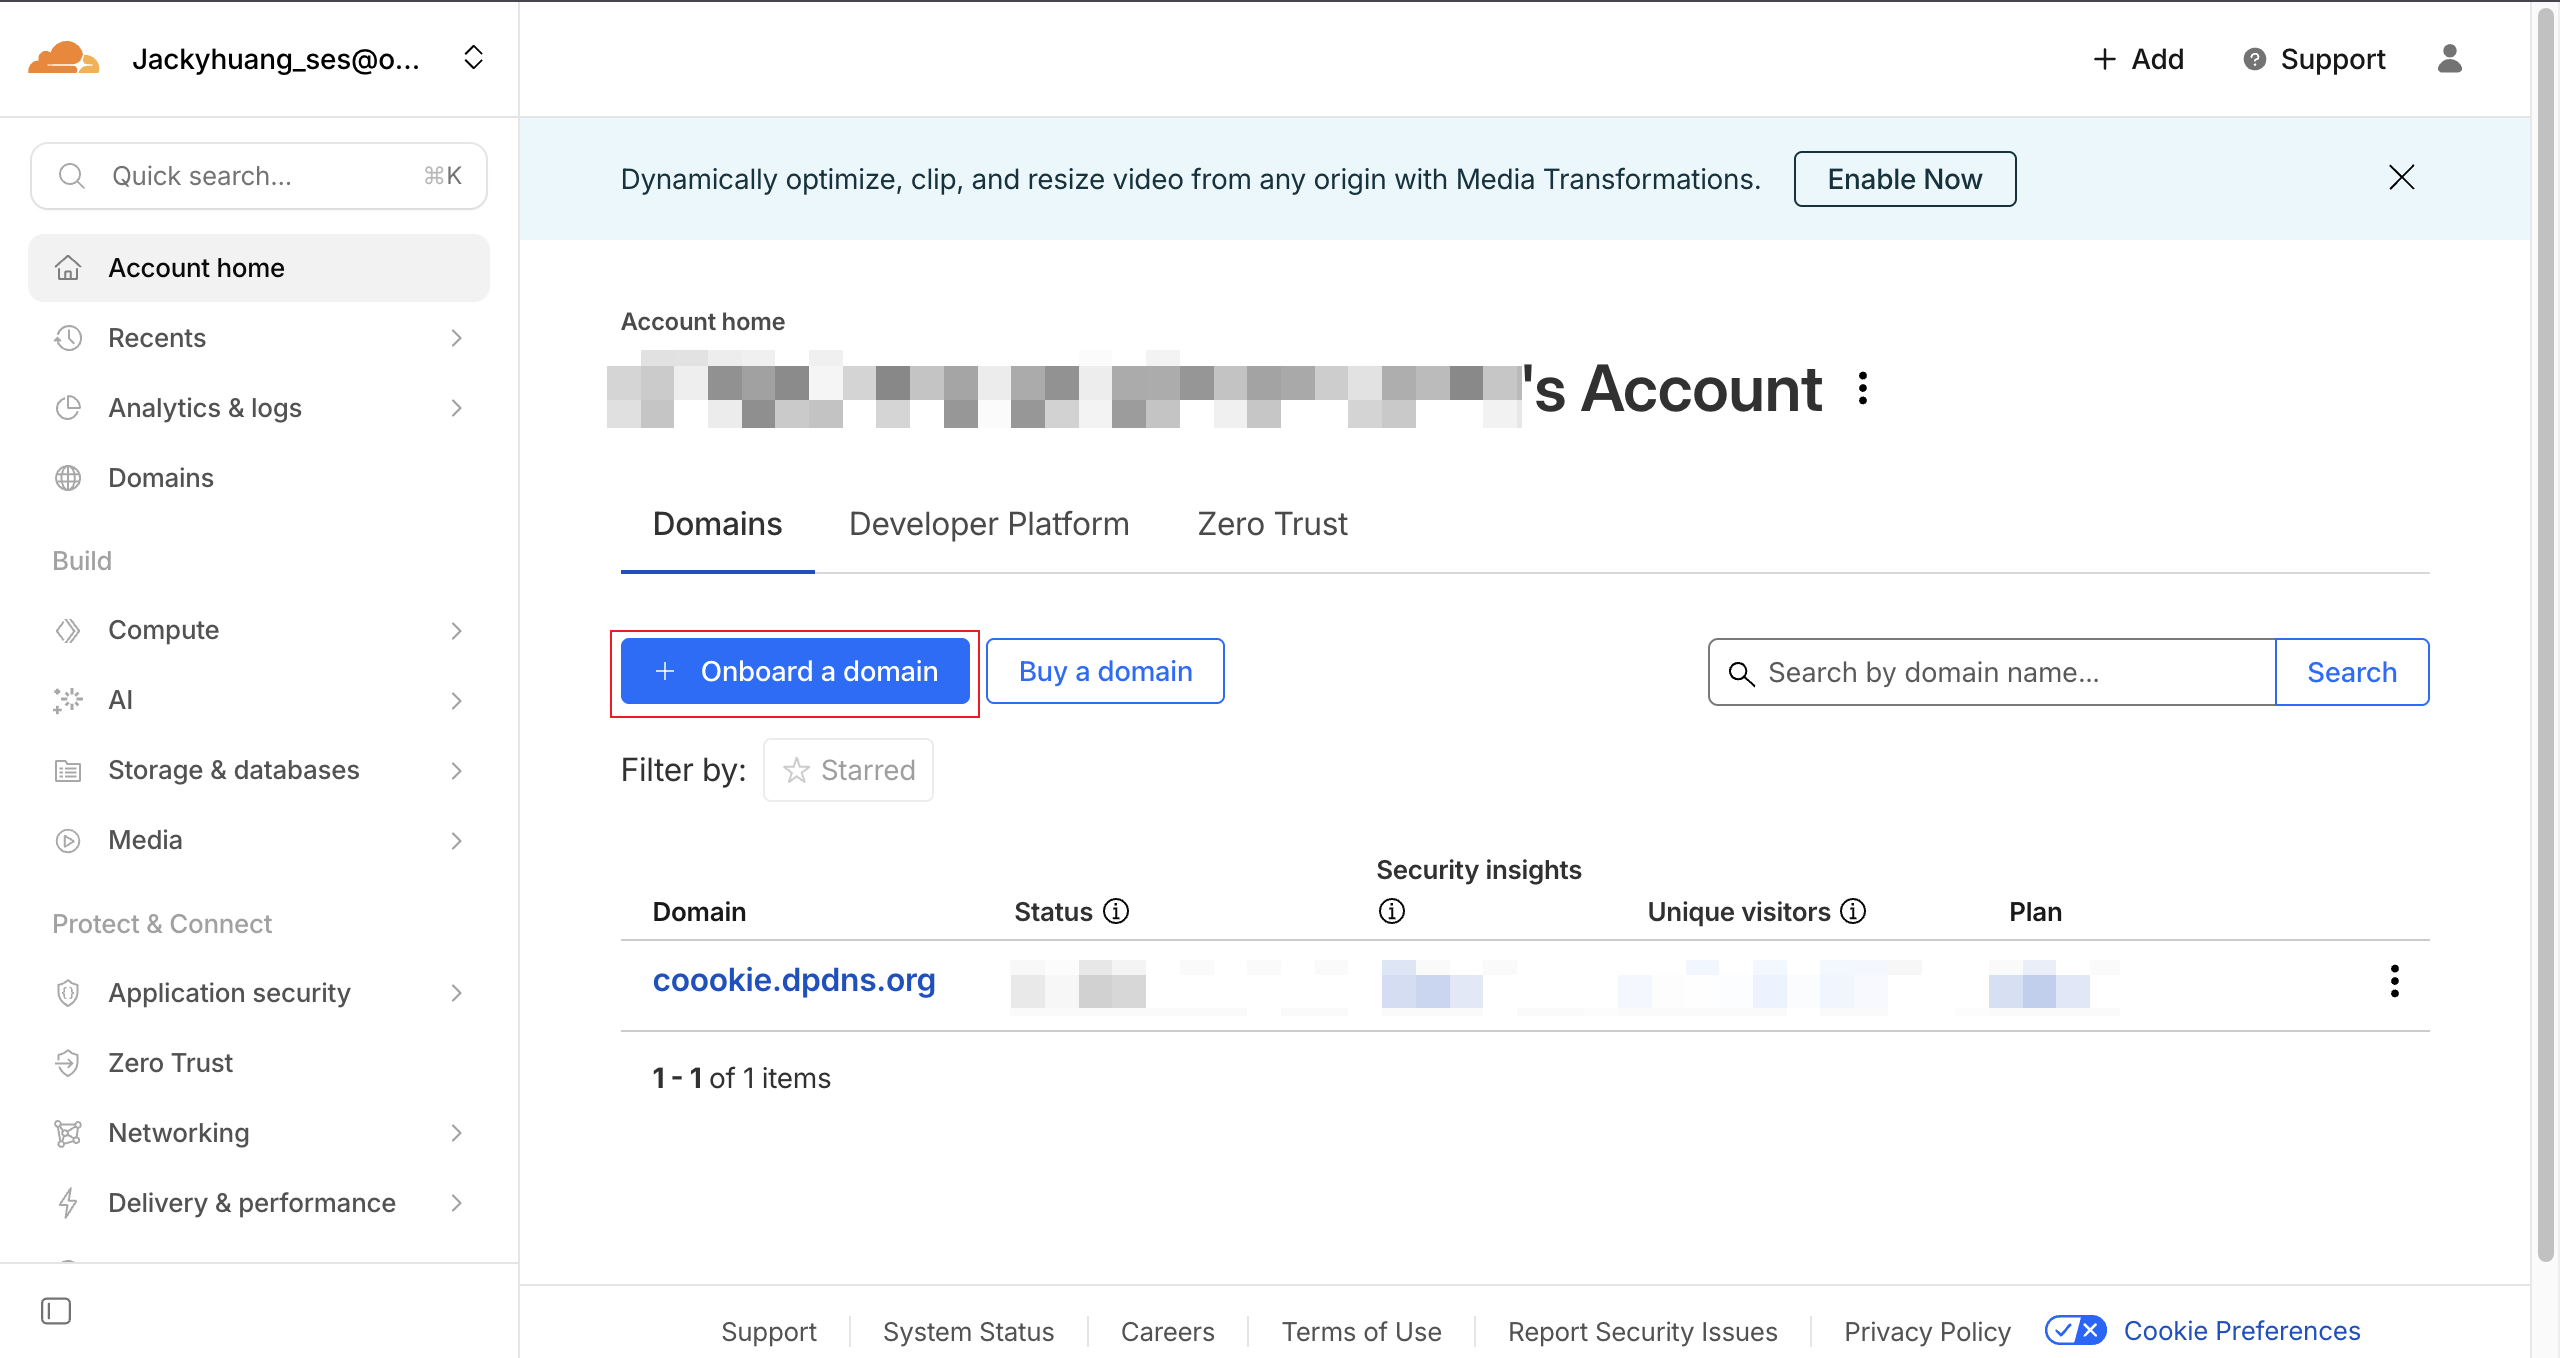Click the Cloudflare logo icon

pos(63,58)
